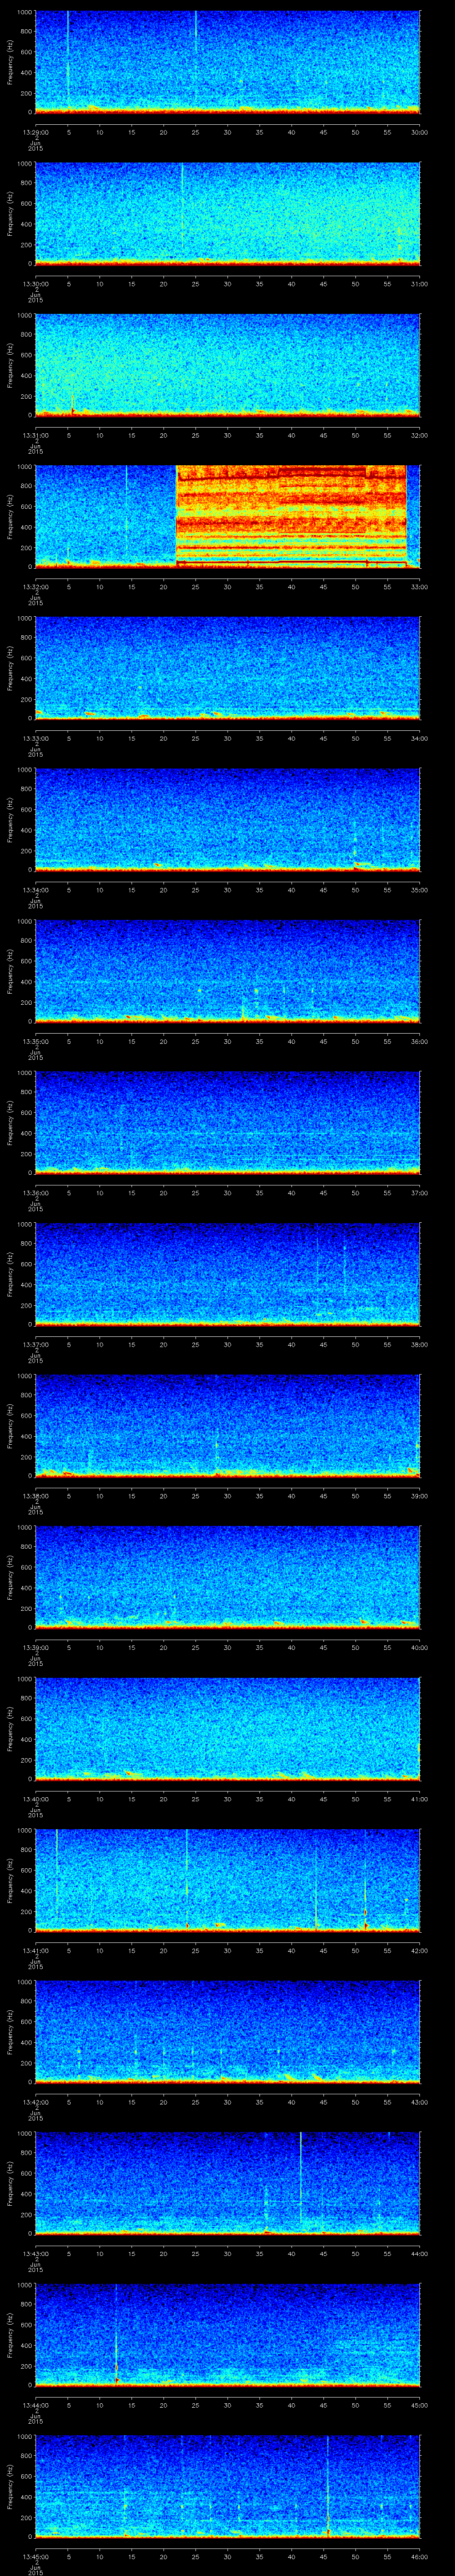Click the Frequency (Hz) axis label of 13:29:00 panel

click(10, 62)
